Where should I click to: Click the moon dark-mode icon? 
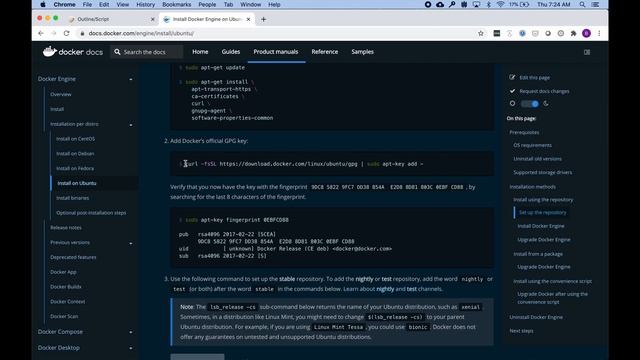tap(546, 104)
